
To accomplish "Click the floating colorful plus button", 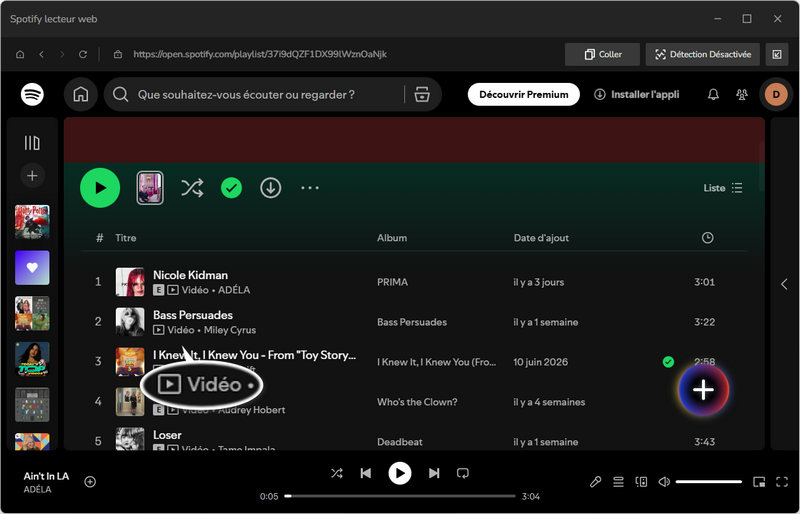I will pos(704,390).
